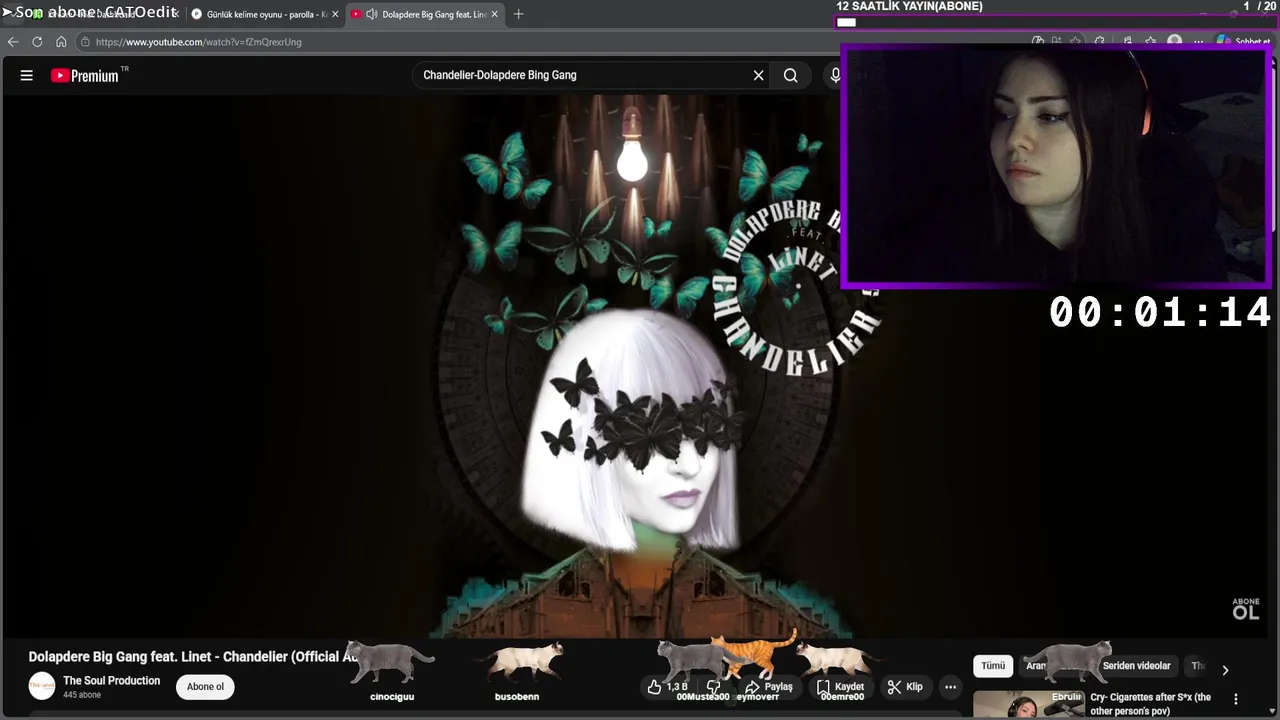The width and height of the screenshot is (1280, 720).
Task: View site information lock icon in address bar
Action: point(86,42)
